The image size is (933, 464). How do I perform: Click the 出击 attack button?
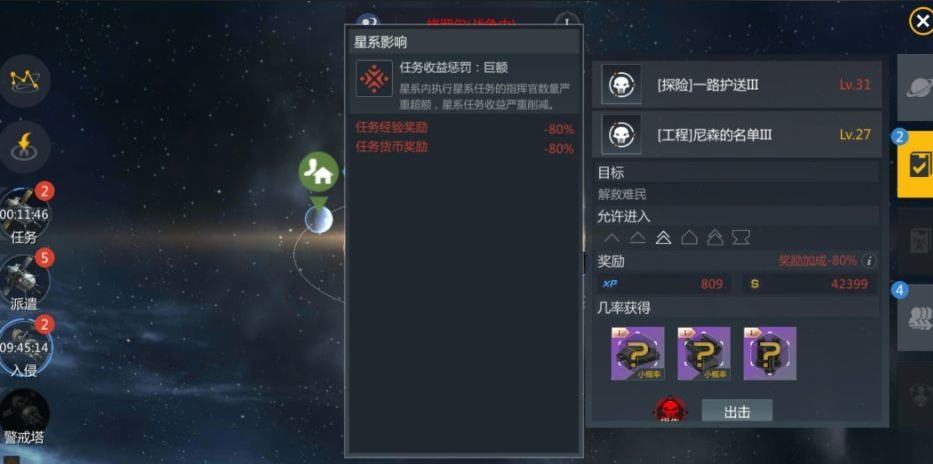737,411
